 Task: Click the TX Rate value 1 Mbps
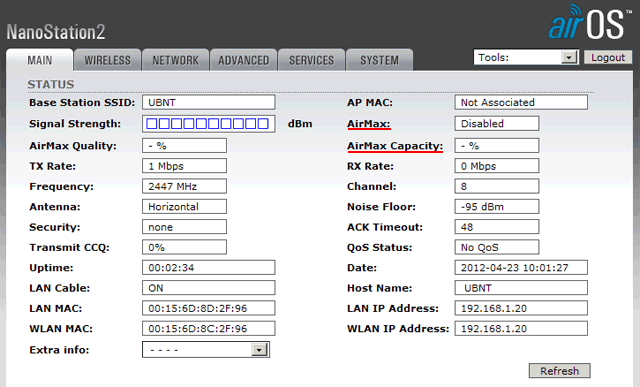coord(184,166)
